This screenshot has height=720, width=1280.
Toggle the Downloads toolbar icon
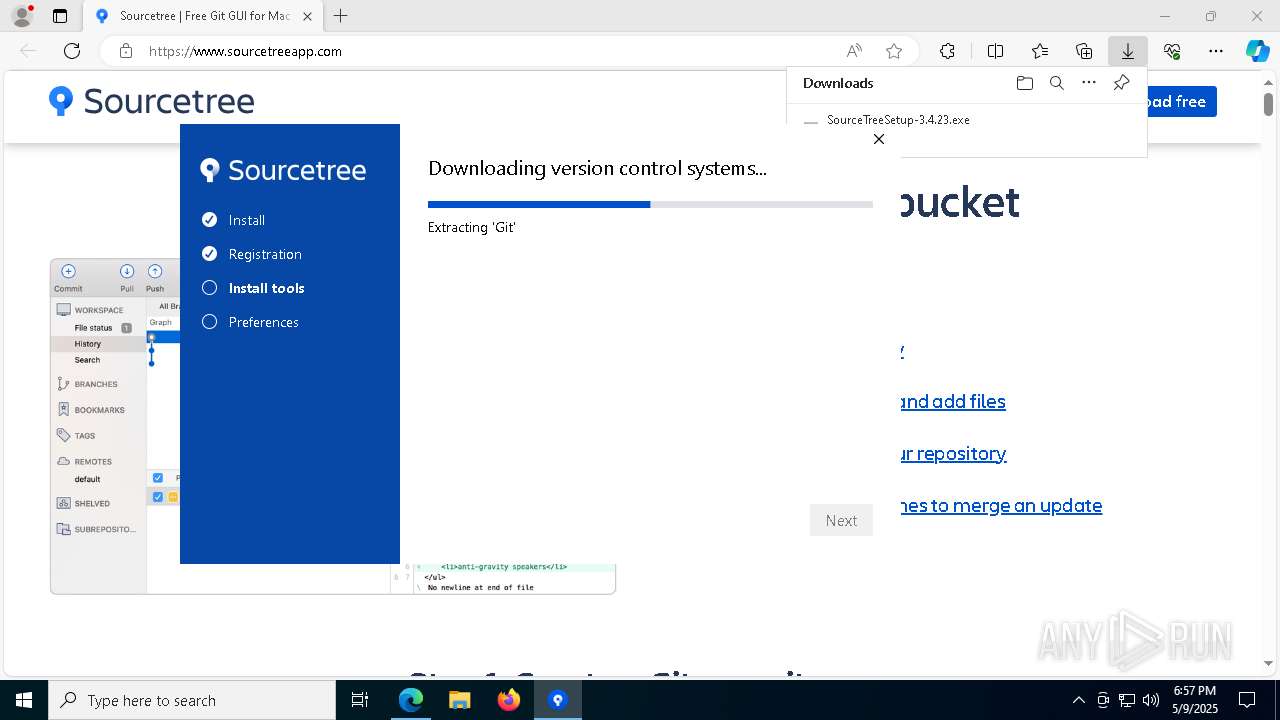1128,51
